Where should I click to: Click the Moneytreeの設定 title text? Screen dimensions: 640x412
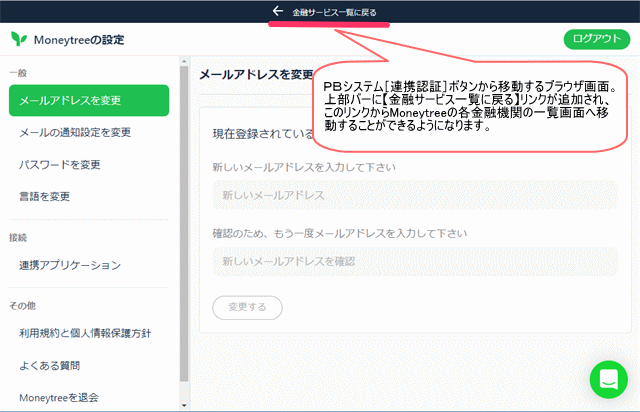click(79, 40)
